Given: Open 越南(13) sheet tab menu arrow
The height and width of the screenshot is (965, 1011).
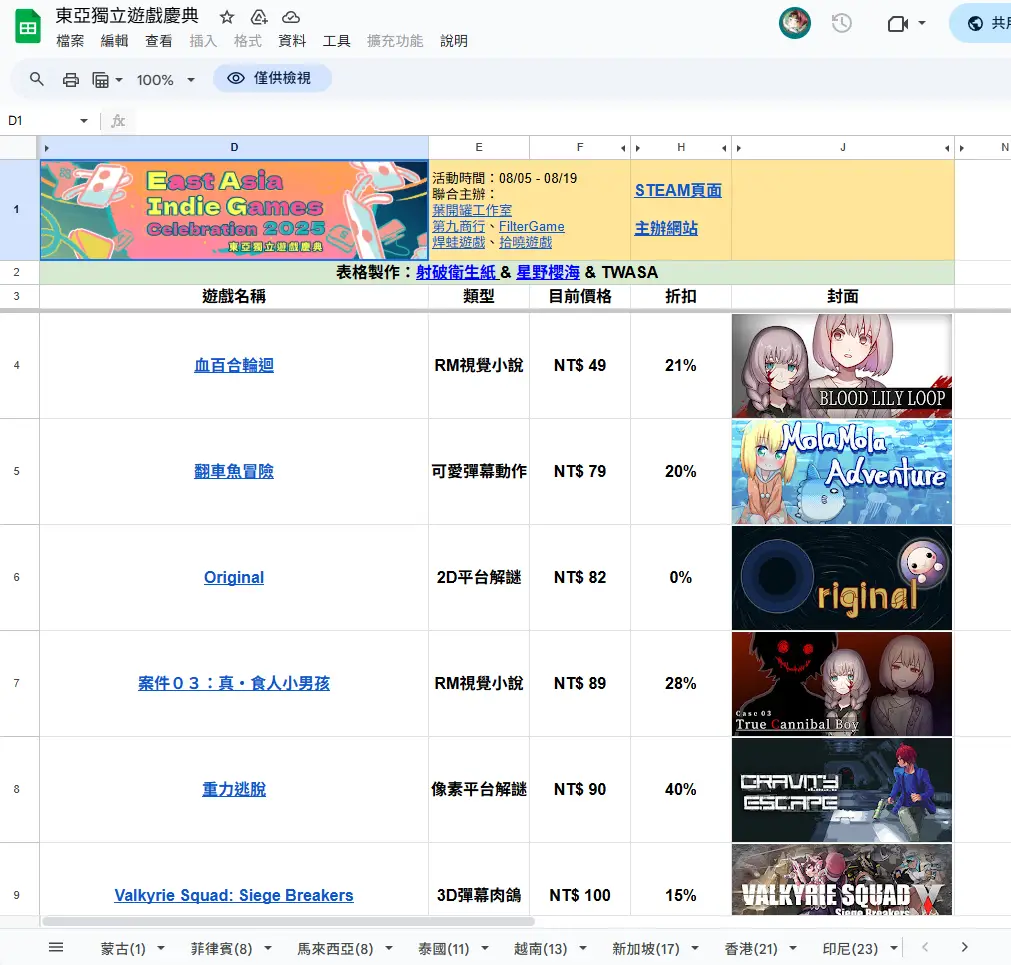Looking at the screenshot, I should (583, 948).
